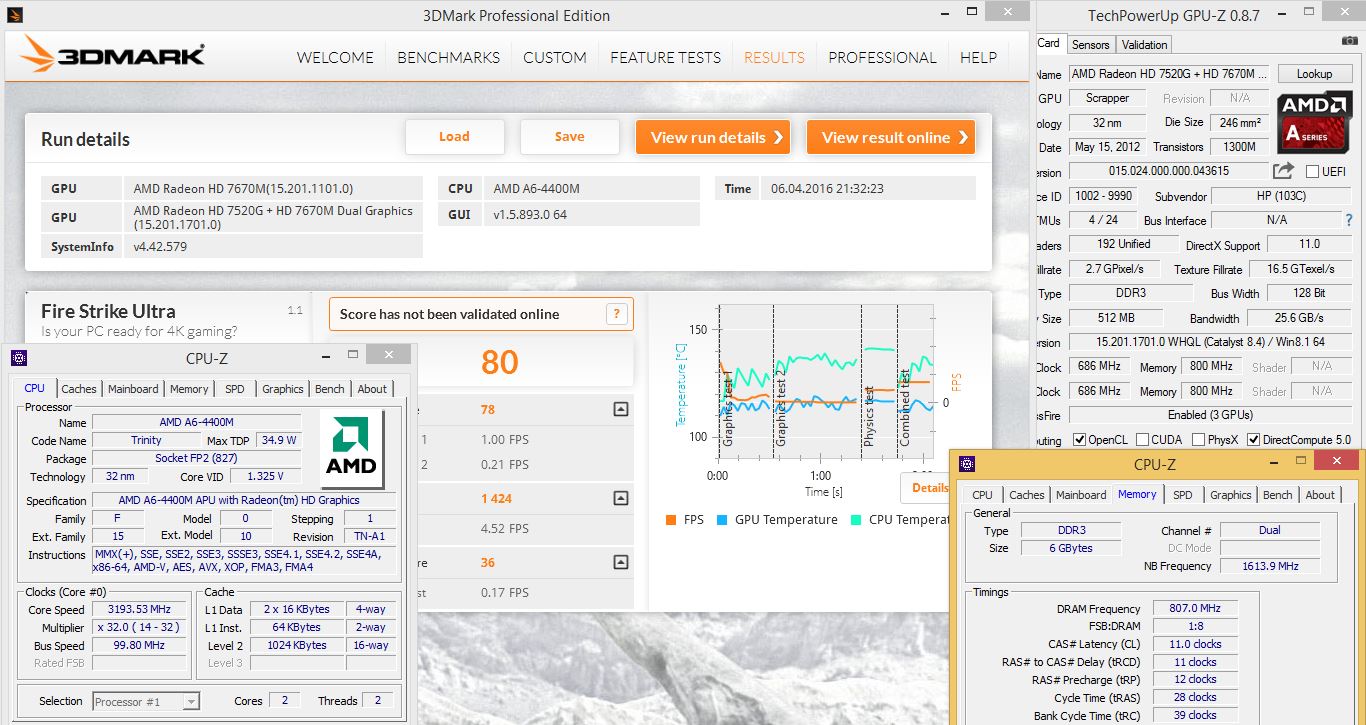Switch to the Sensors tab in GPU-Z
The width and height of the screenshot is (1366, 725).
(1091, 45)
